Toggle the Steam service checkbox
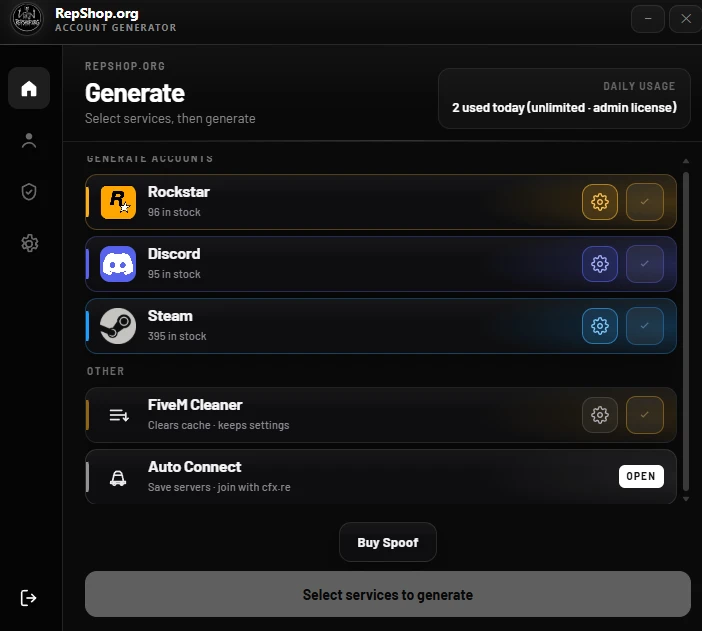Screen dimensions: 702x631 click(645, 326)
